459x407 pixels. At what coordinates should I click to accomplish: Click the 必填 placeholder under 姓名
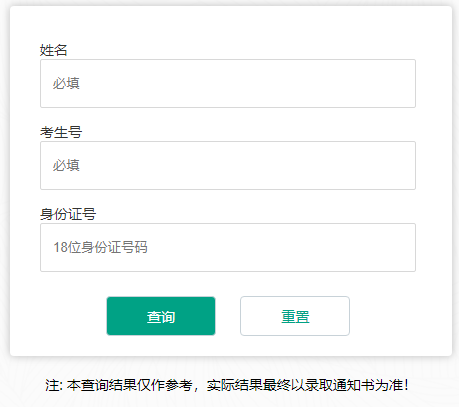pyautogui.click(x=66, y=83)
